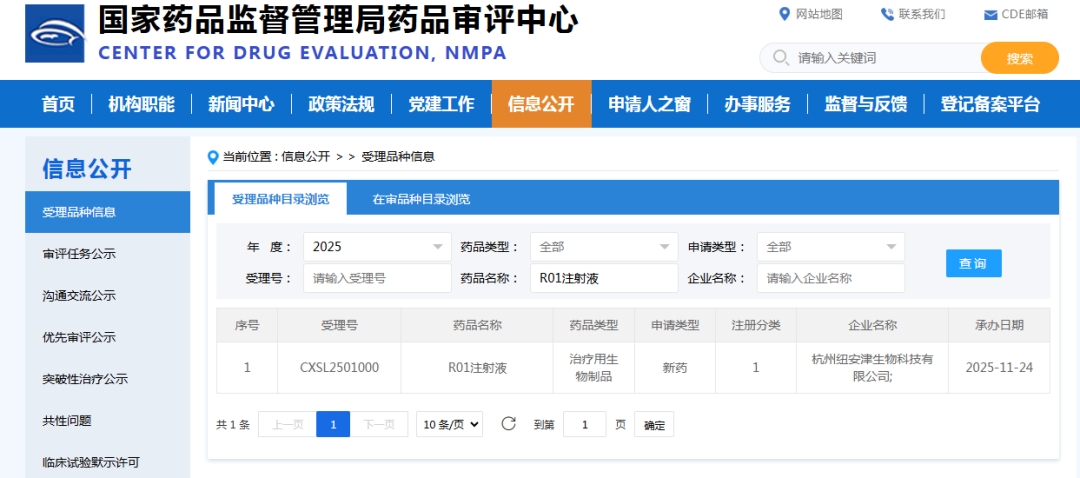Click the 联系我们 phone icon
1080x478 pixels.
(x=887, y=14)
